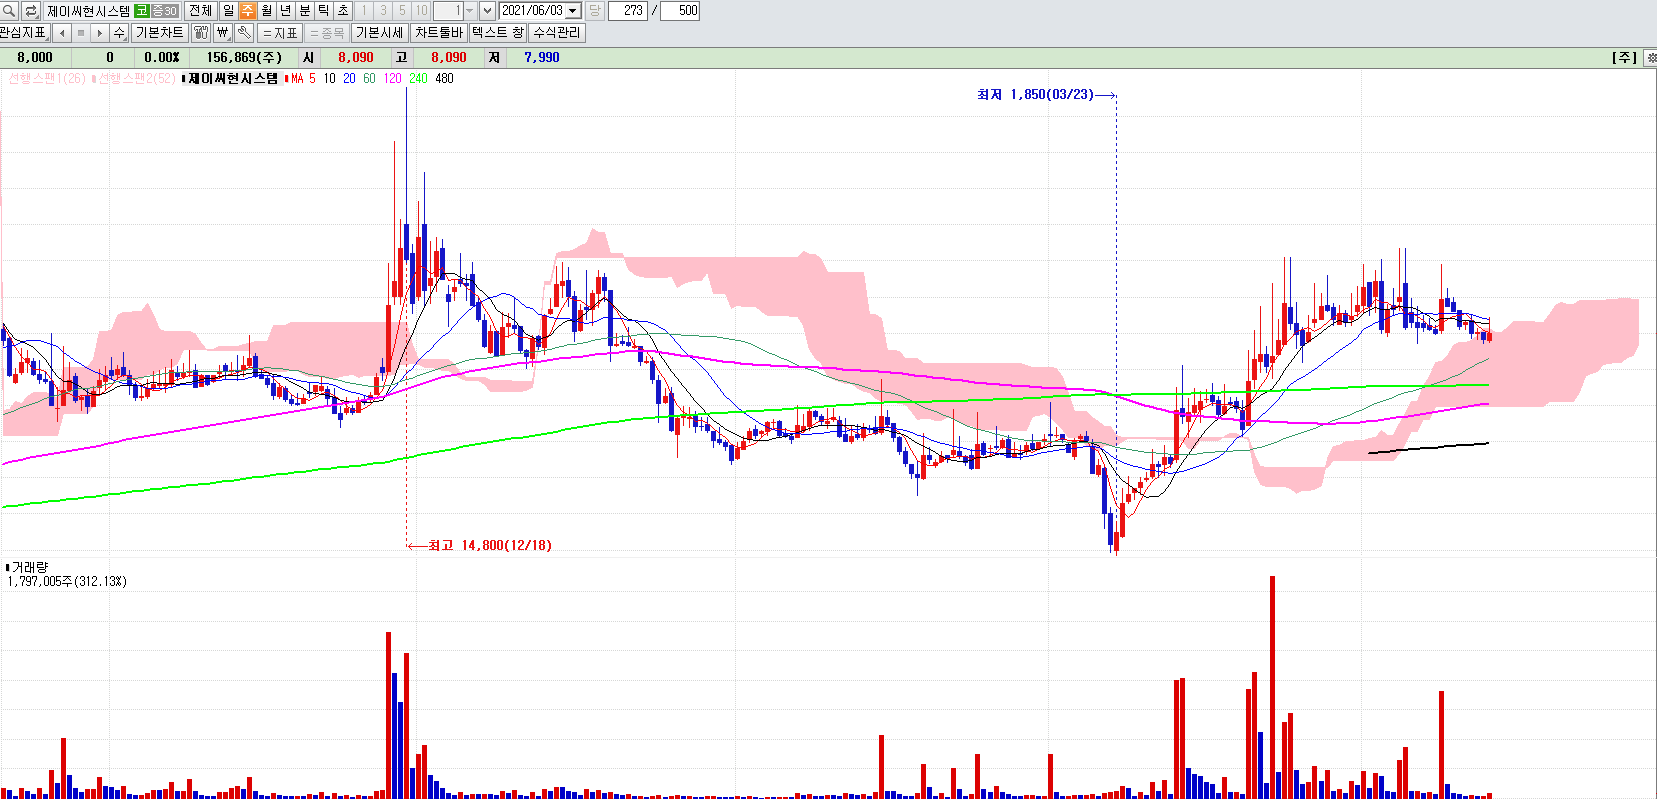1657x799 pixels.
Task: Open the wrench configuration icon
Action: pos(244,32)
